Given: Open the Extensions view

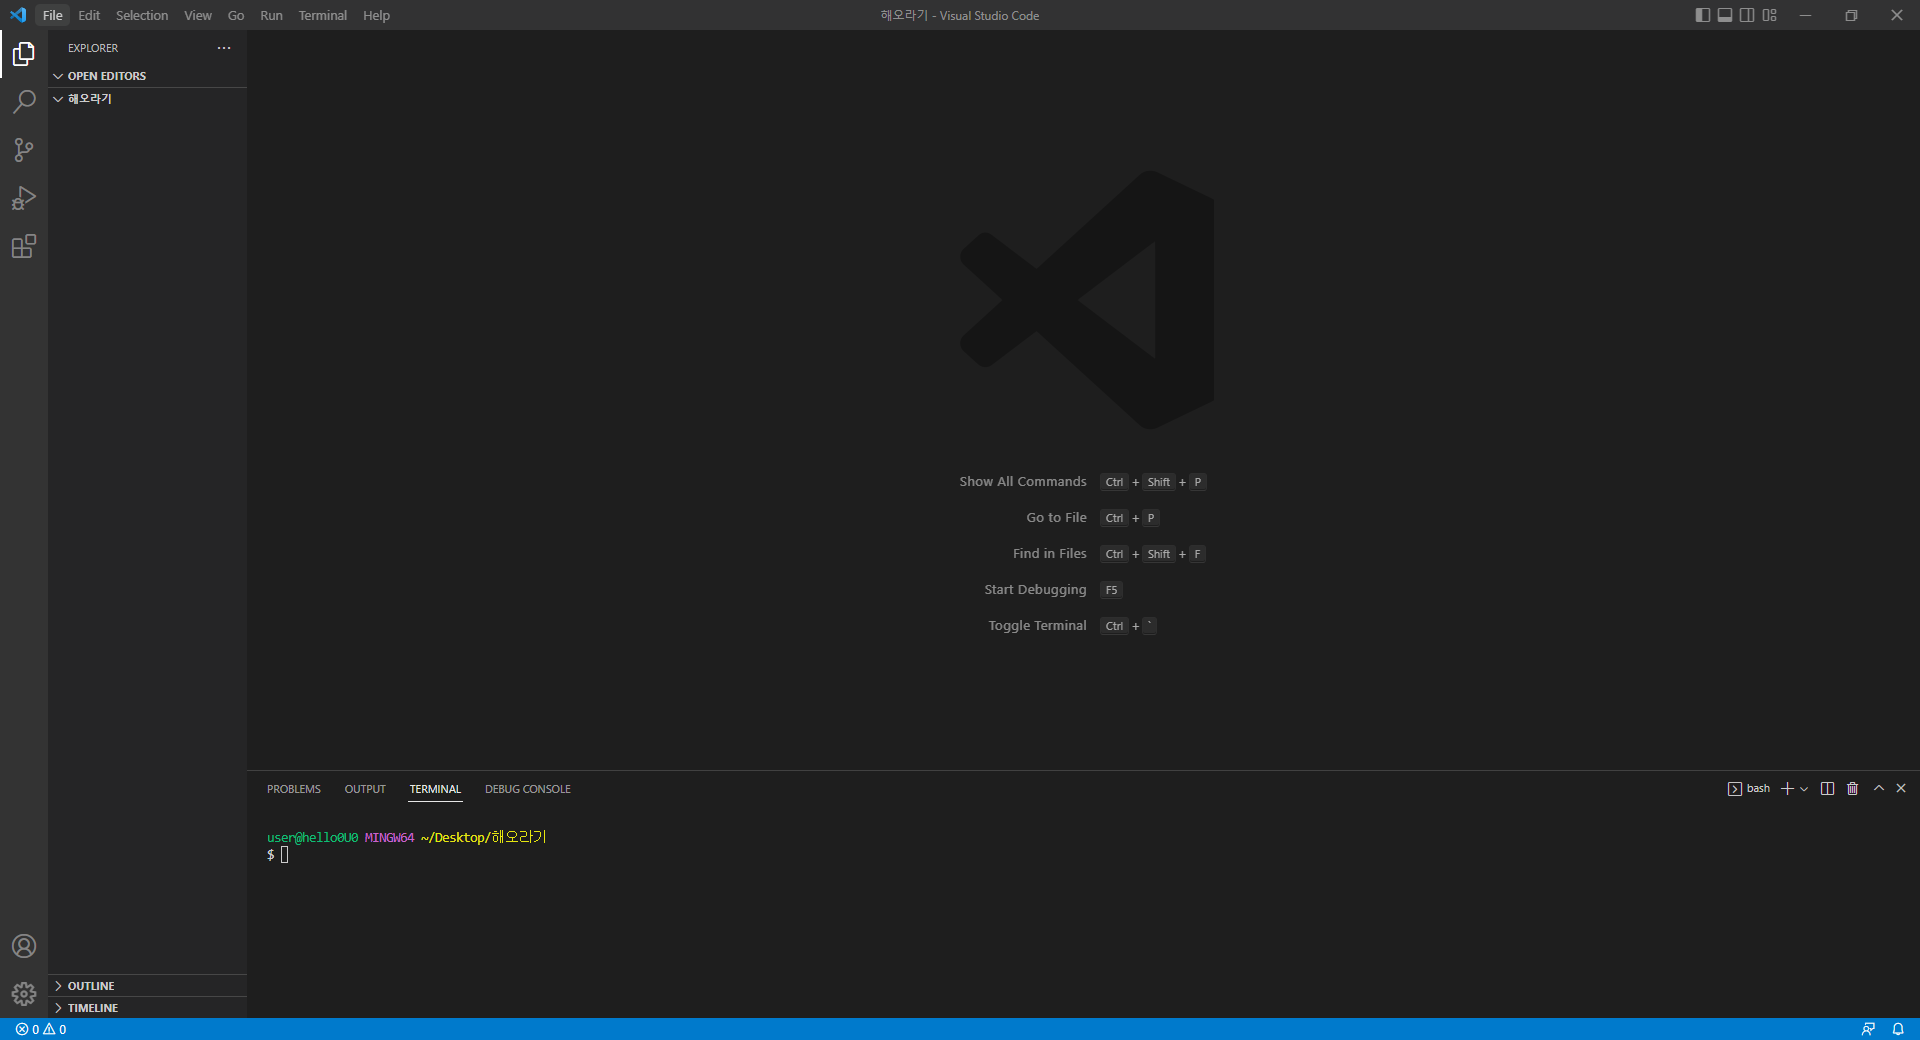Looking at the screenshot, I should pyautogui.click(x=24, y=246).
